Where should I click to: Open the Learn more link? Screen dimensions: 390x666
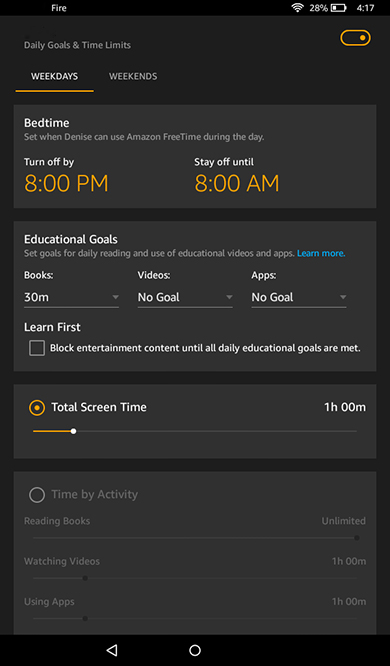click(321, 254)
